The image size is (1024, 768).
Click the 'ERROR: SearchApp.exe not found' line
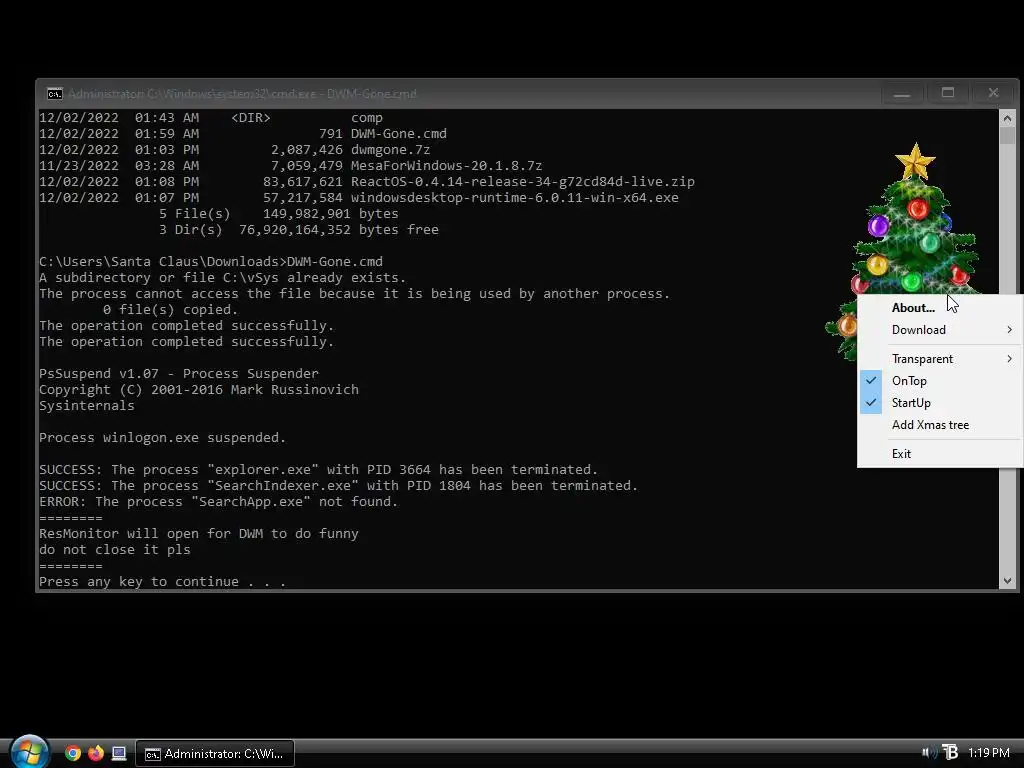coord(219,502)
